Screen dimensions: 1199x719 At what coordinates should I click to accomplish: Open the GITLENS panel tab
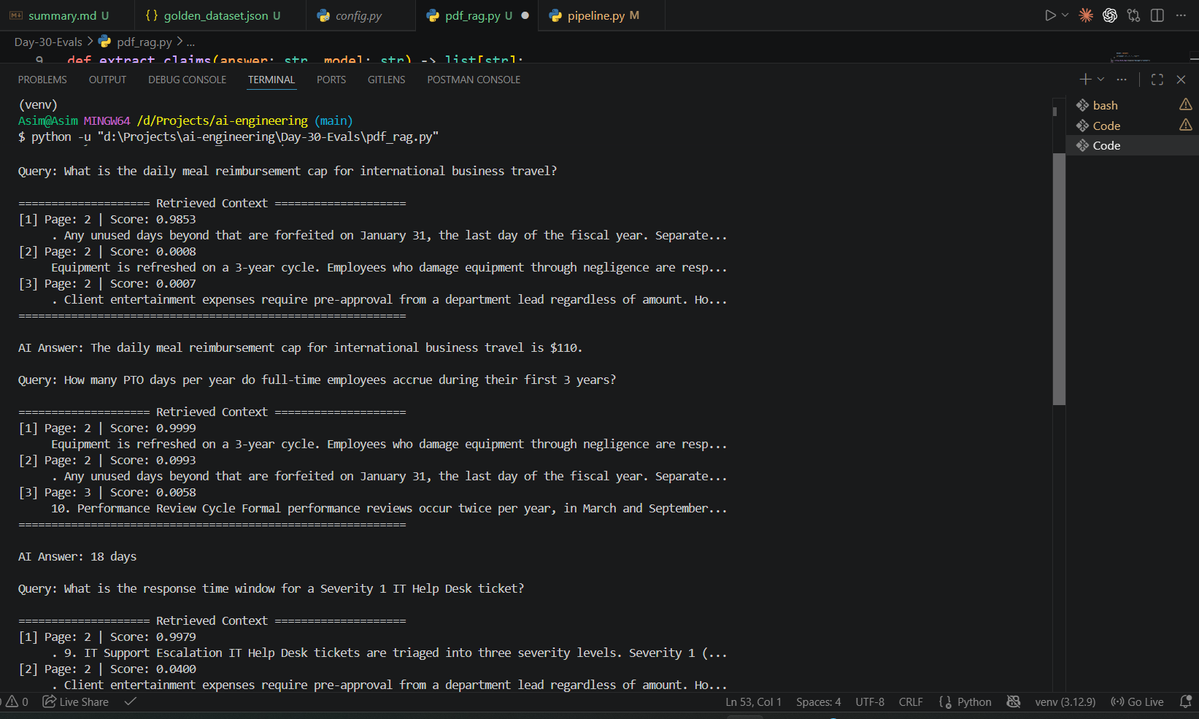click(x=386, y=80)
